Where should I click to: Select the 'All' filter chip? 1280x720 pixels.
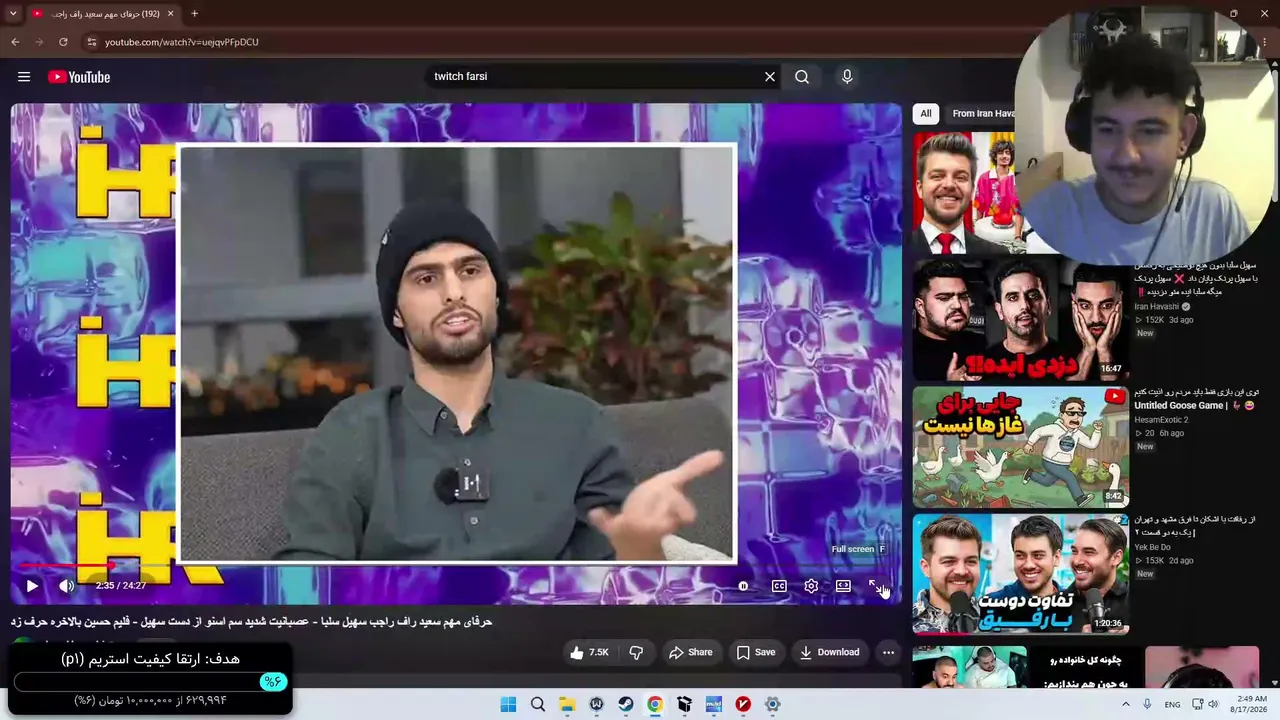926,114
